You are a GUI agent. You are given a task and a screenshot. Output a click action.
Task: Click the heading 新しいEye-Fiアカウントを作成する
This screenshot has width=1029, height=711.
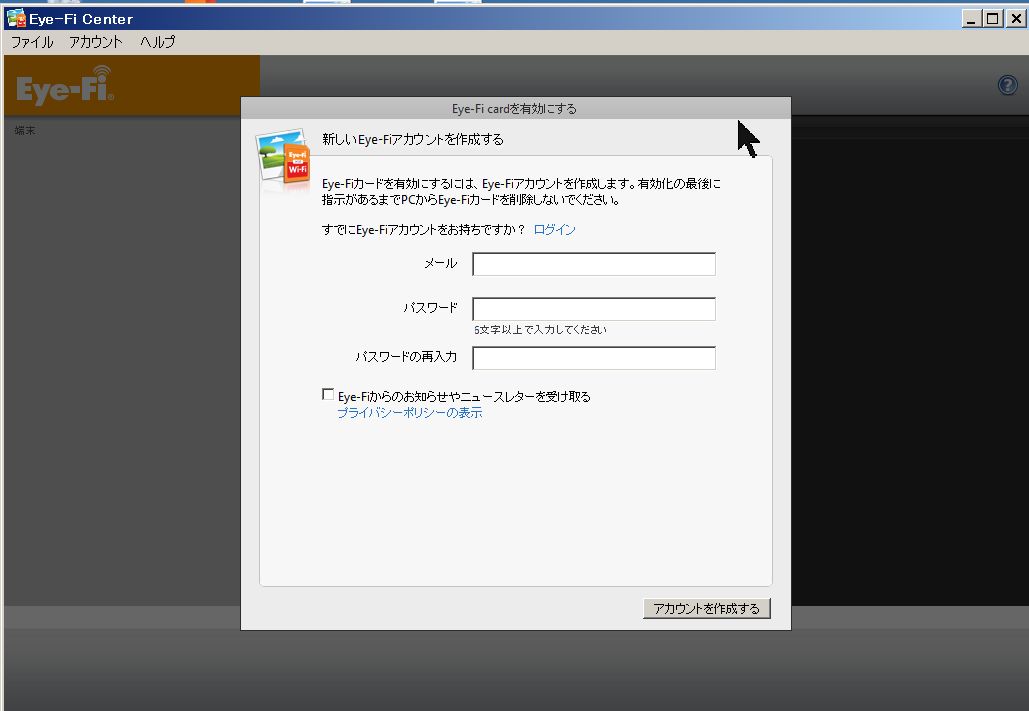tap(413, 139)
